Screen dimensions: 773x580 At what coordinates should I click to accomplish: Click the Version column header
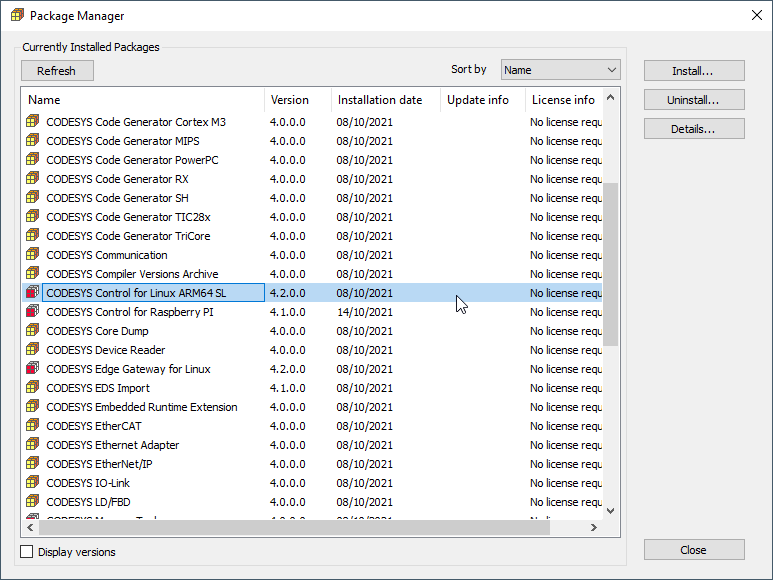289,100
